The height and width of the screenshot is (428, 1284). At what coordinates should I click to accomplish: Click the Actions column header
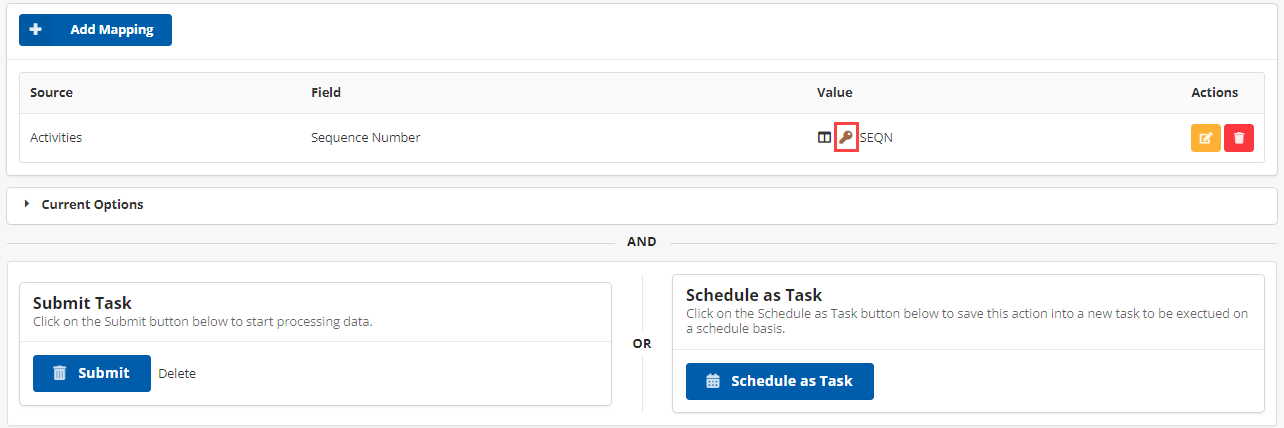(x=1214, y=92)
